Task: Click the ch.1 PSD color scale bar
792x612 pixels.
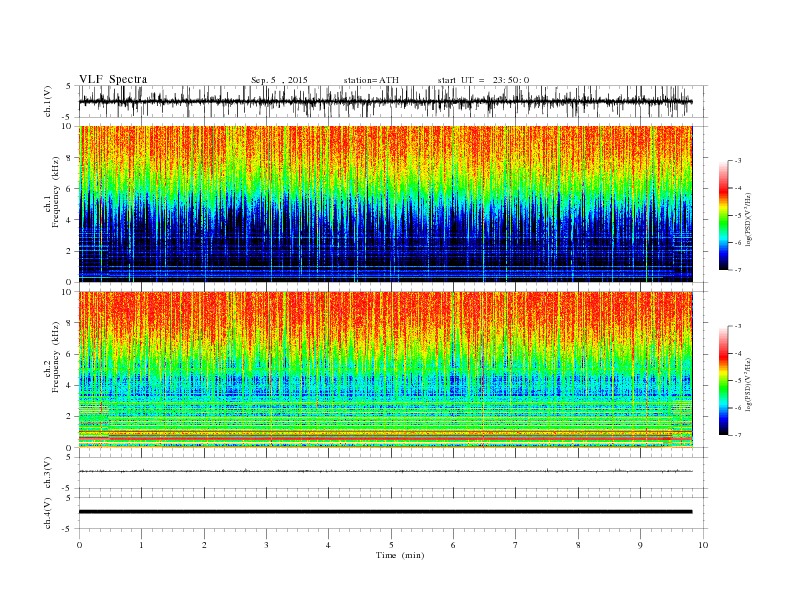Action: (723, 215)
